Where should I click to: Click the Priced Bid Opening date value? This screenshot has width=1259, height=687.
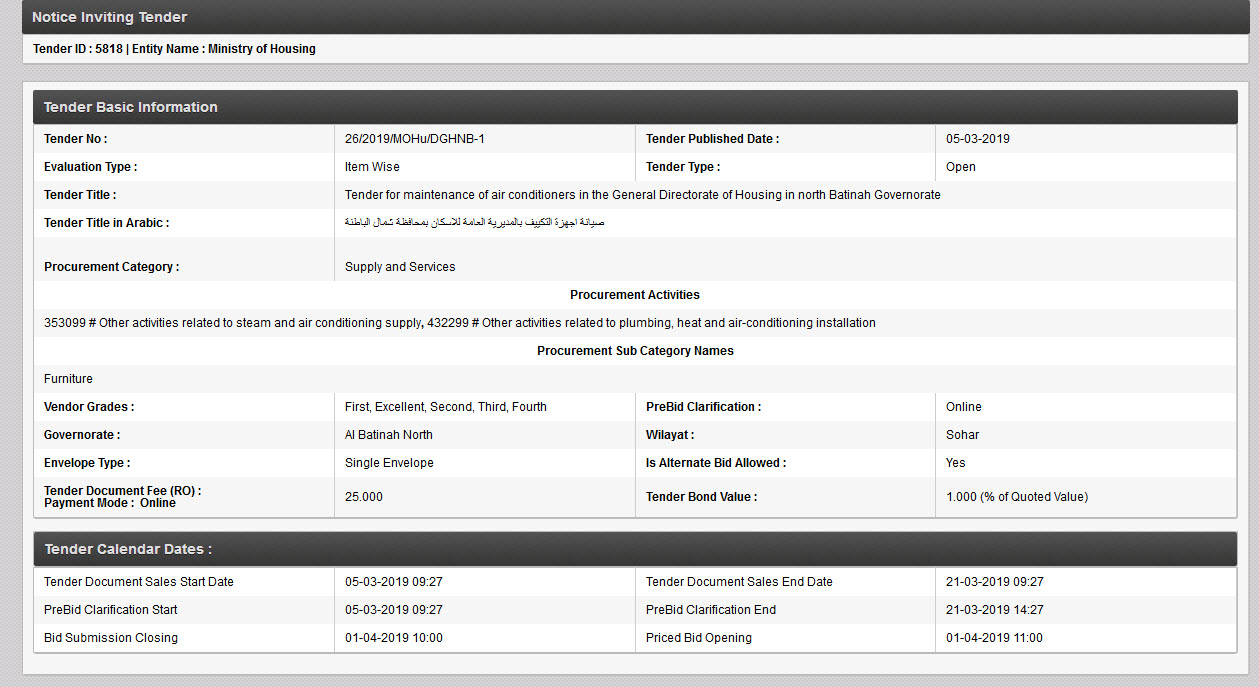pos(993,638)
